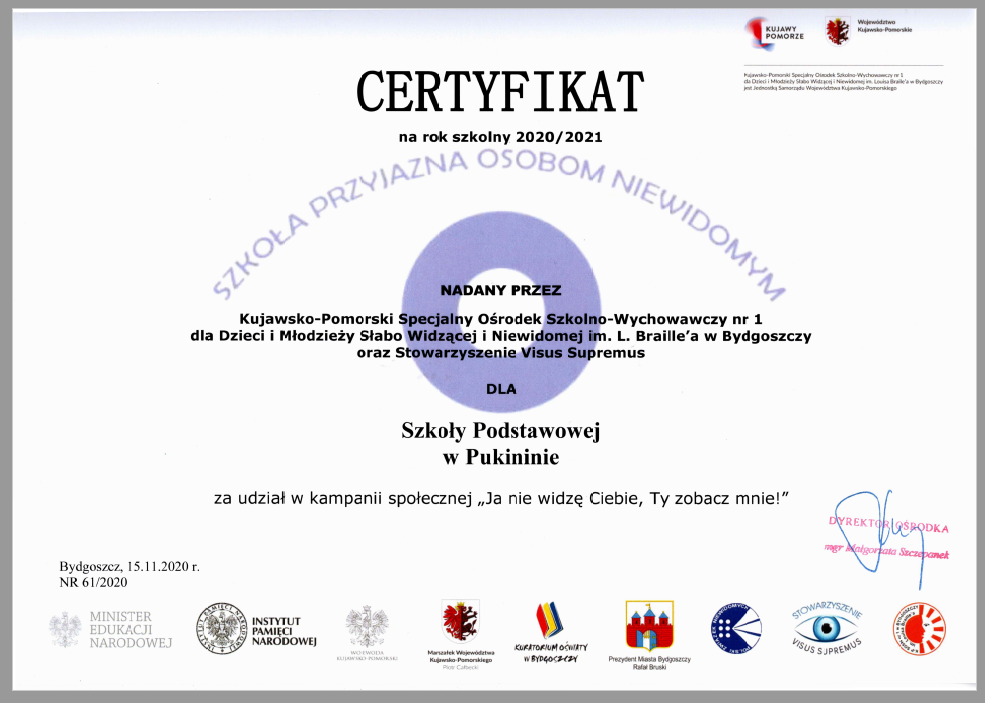This screenshot has height=703, width=985.
Task: Click the Wojewoda Kujawsko-Pomorski eagle emblem
Action: (x=360, y=627)
